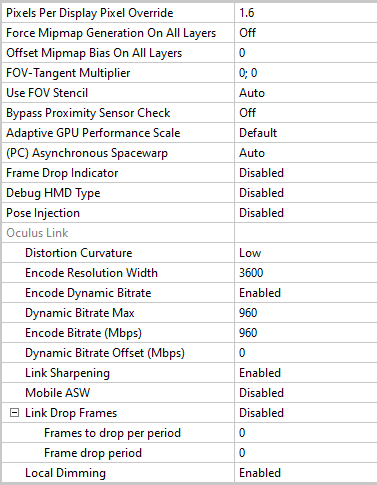Click the Encode Bitrate (Mbps) value
The image size is (377, 485).
click(x=306, y=333)
